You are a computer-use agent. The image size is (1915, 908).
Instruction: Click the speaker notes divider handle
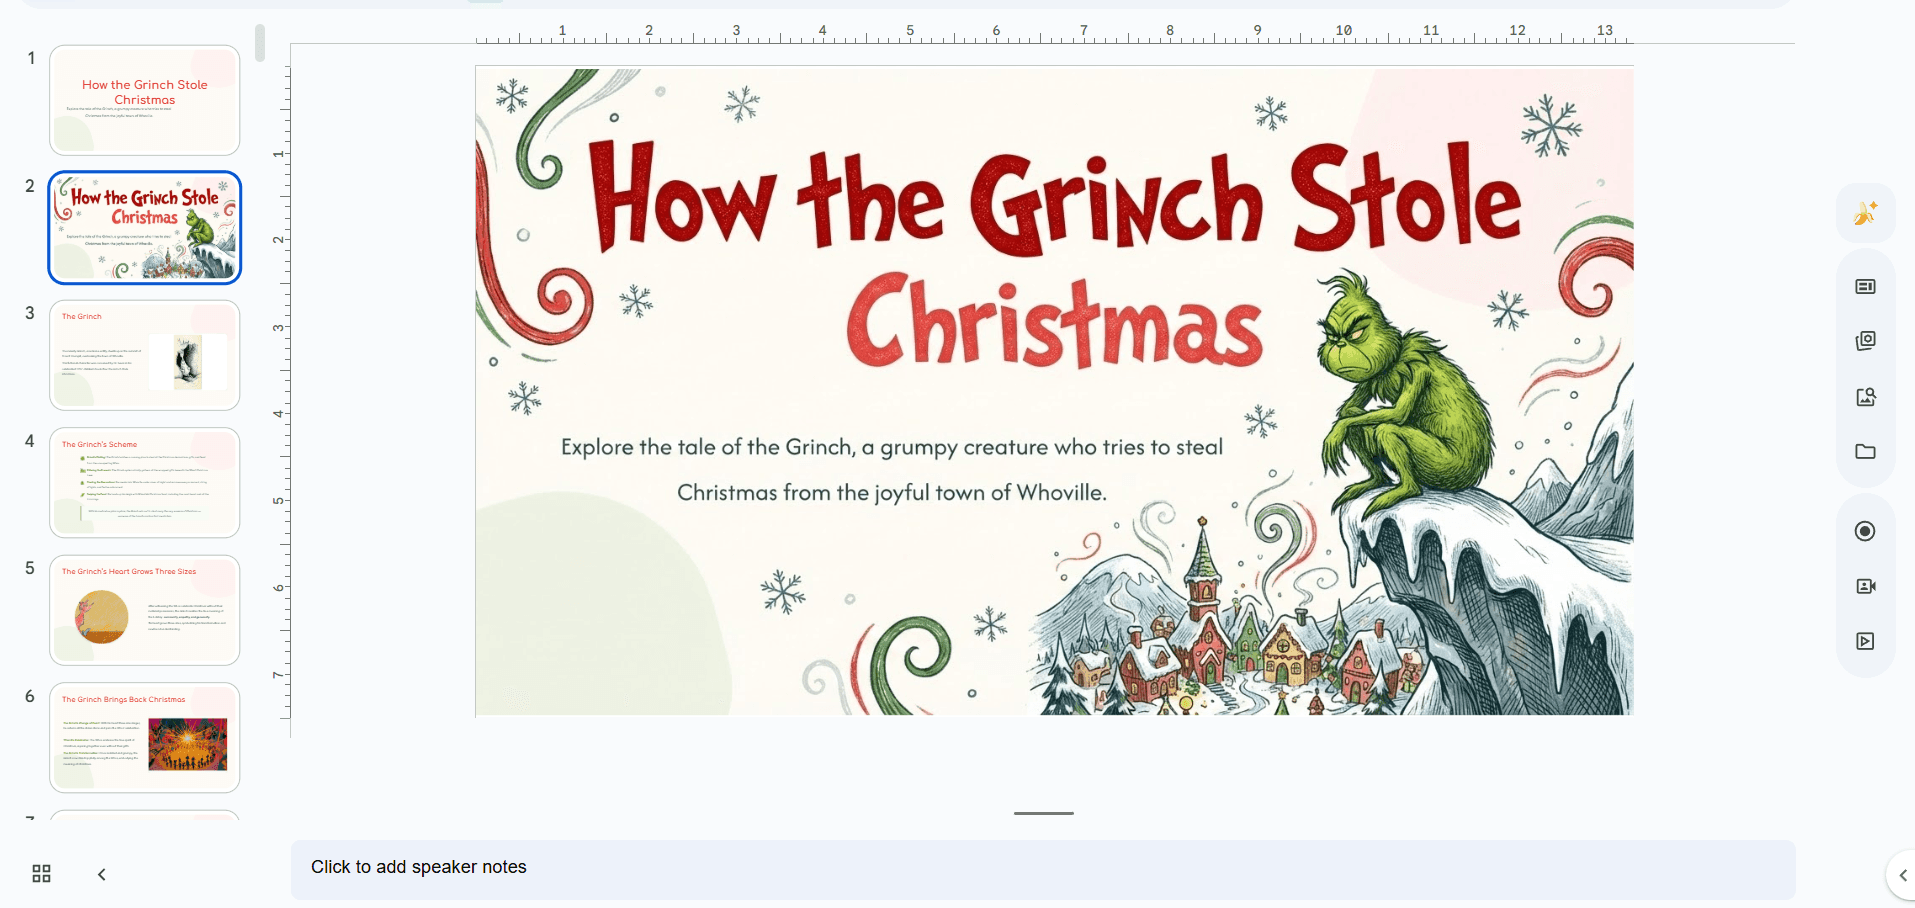click(x=1043, y=813)
